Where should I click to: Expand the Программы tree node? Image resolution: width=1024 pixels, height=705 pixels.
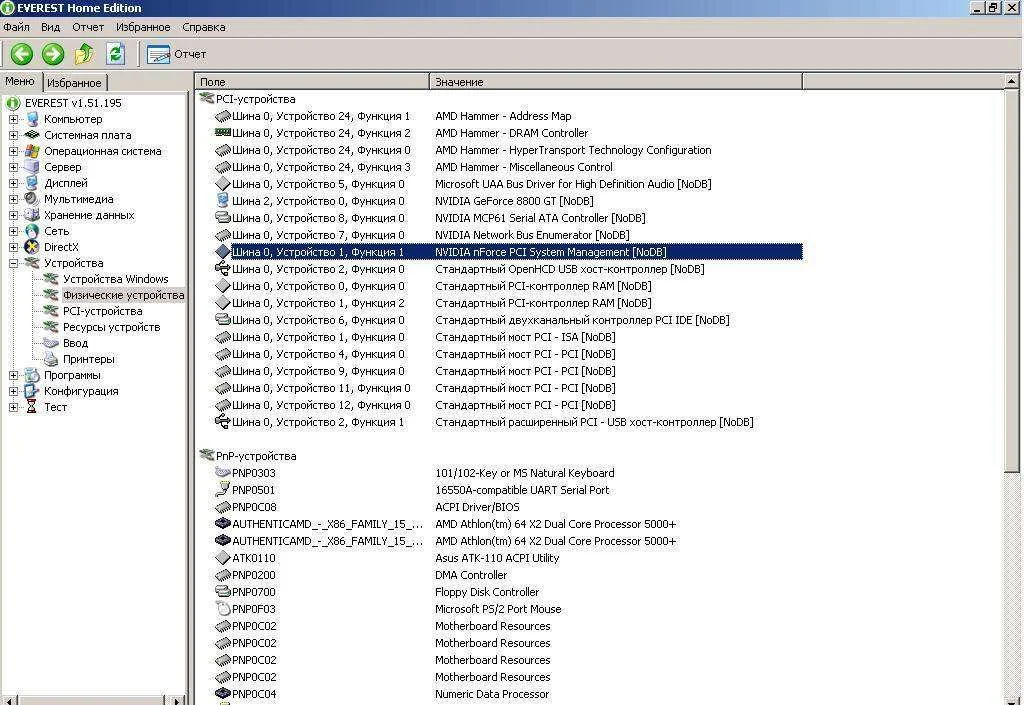tap(13, 375)
